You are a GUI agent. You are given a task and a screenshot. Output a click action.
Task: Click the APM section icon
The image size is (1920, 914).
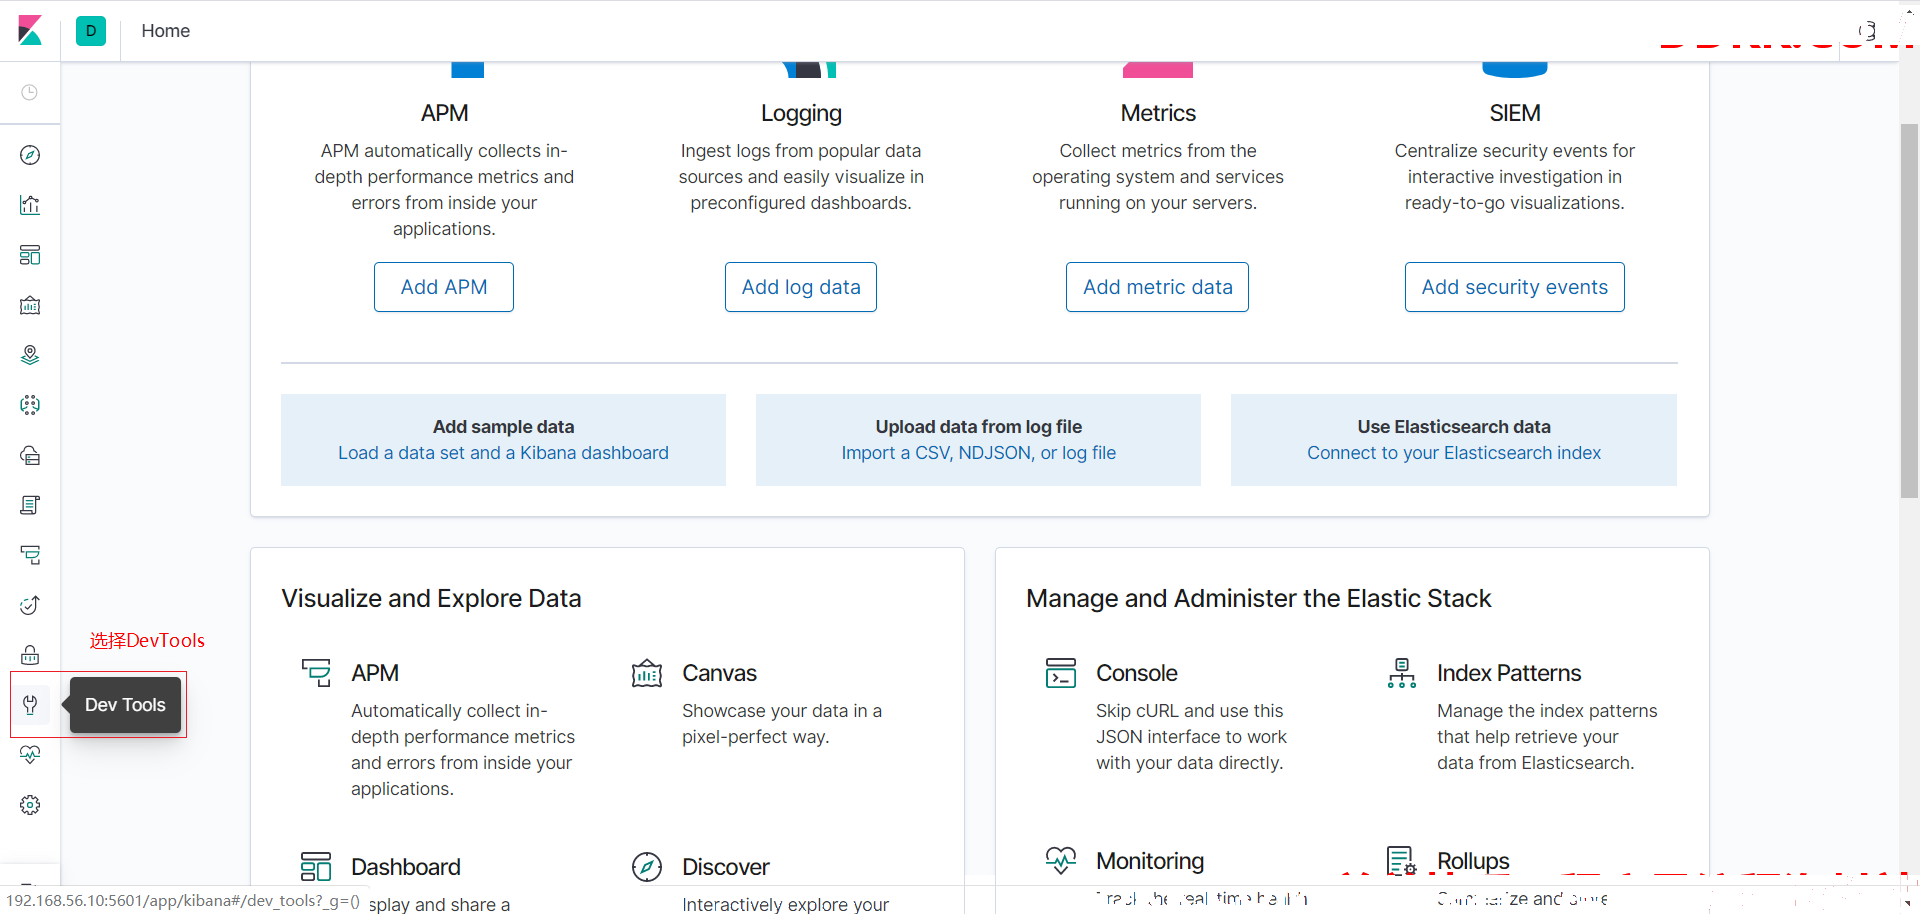coord(316,673)
